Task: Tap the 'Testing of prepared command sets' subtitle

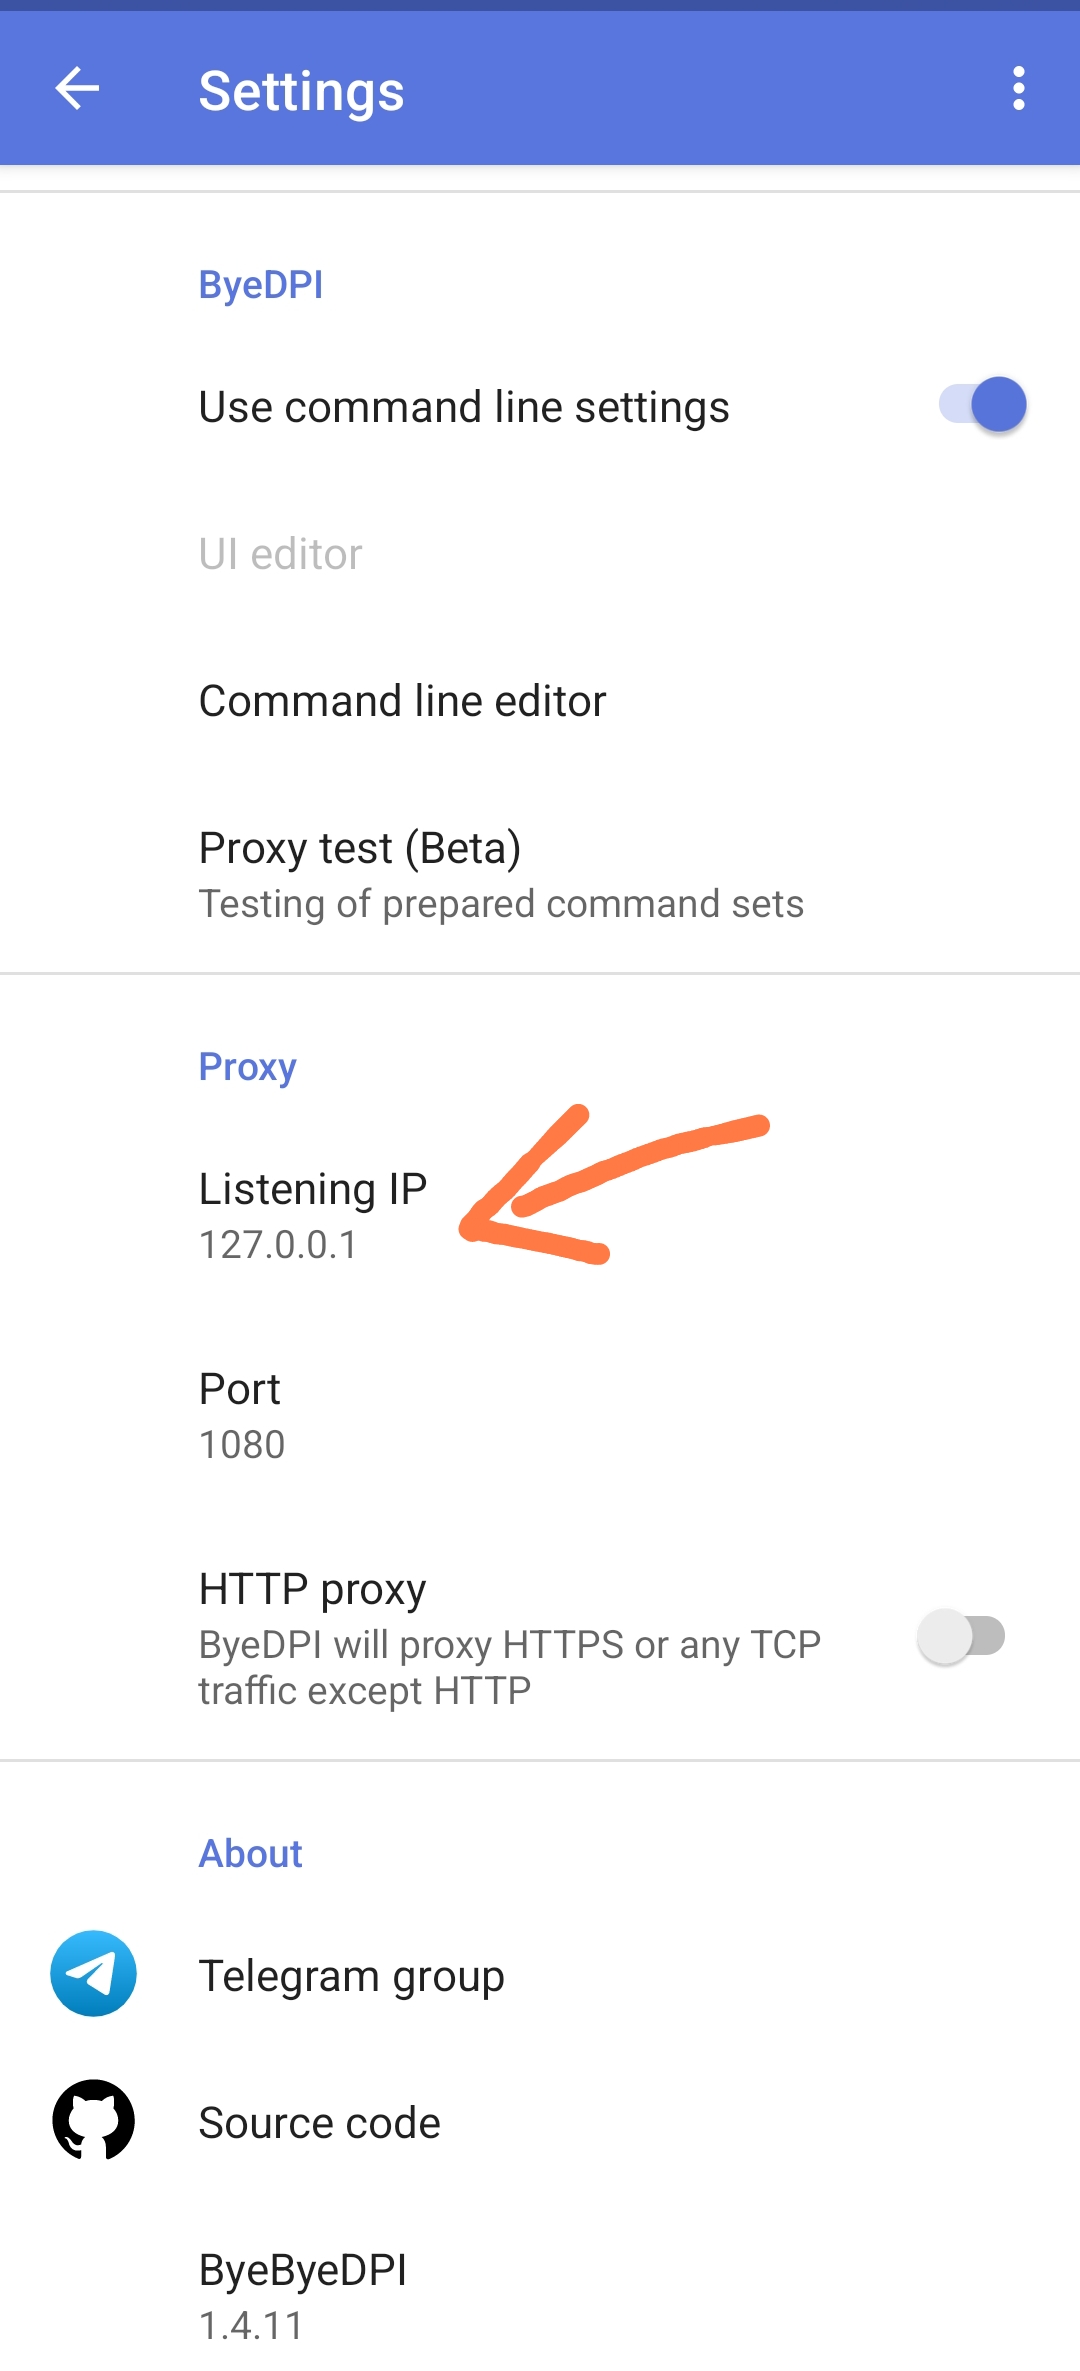Action: click(x=500, y=904)
